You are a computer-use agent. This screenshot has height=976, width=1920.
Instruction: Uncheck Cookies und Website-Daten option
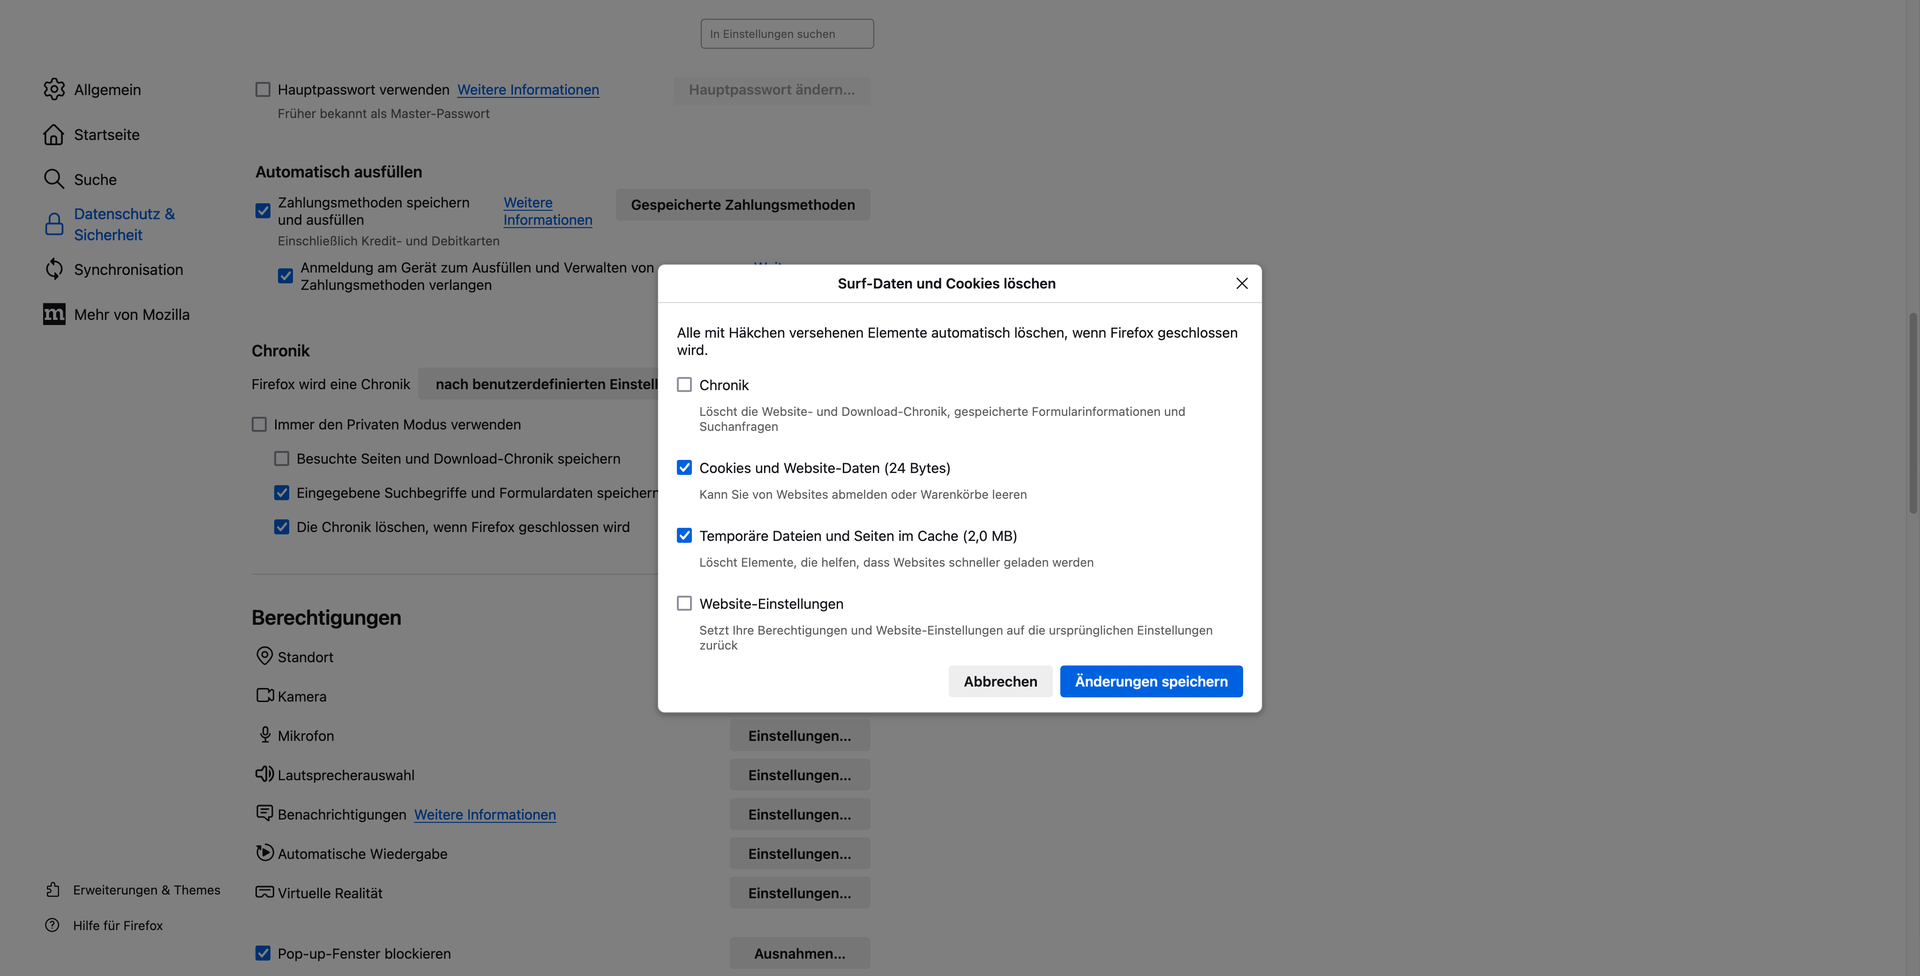pyautogui.click(x=684, y=468)
